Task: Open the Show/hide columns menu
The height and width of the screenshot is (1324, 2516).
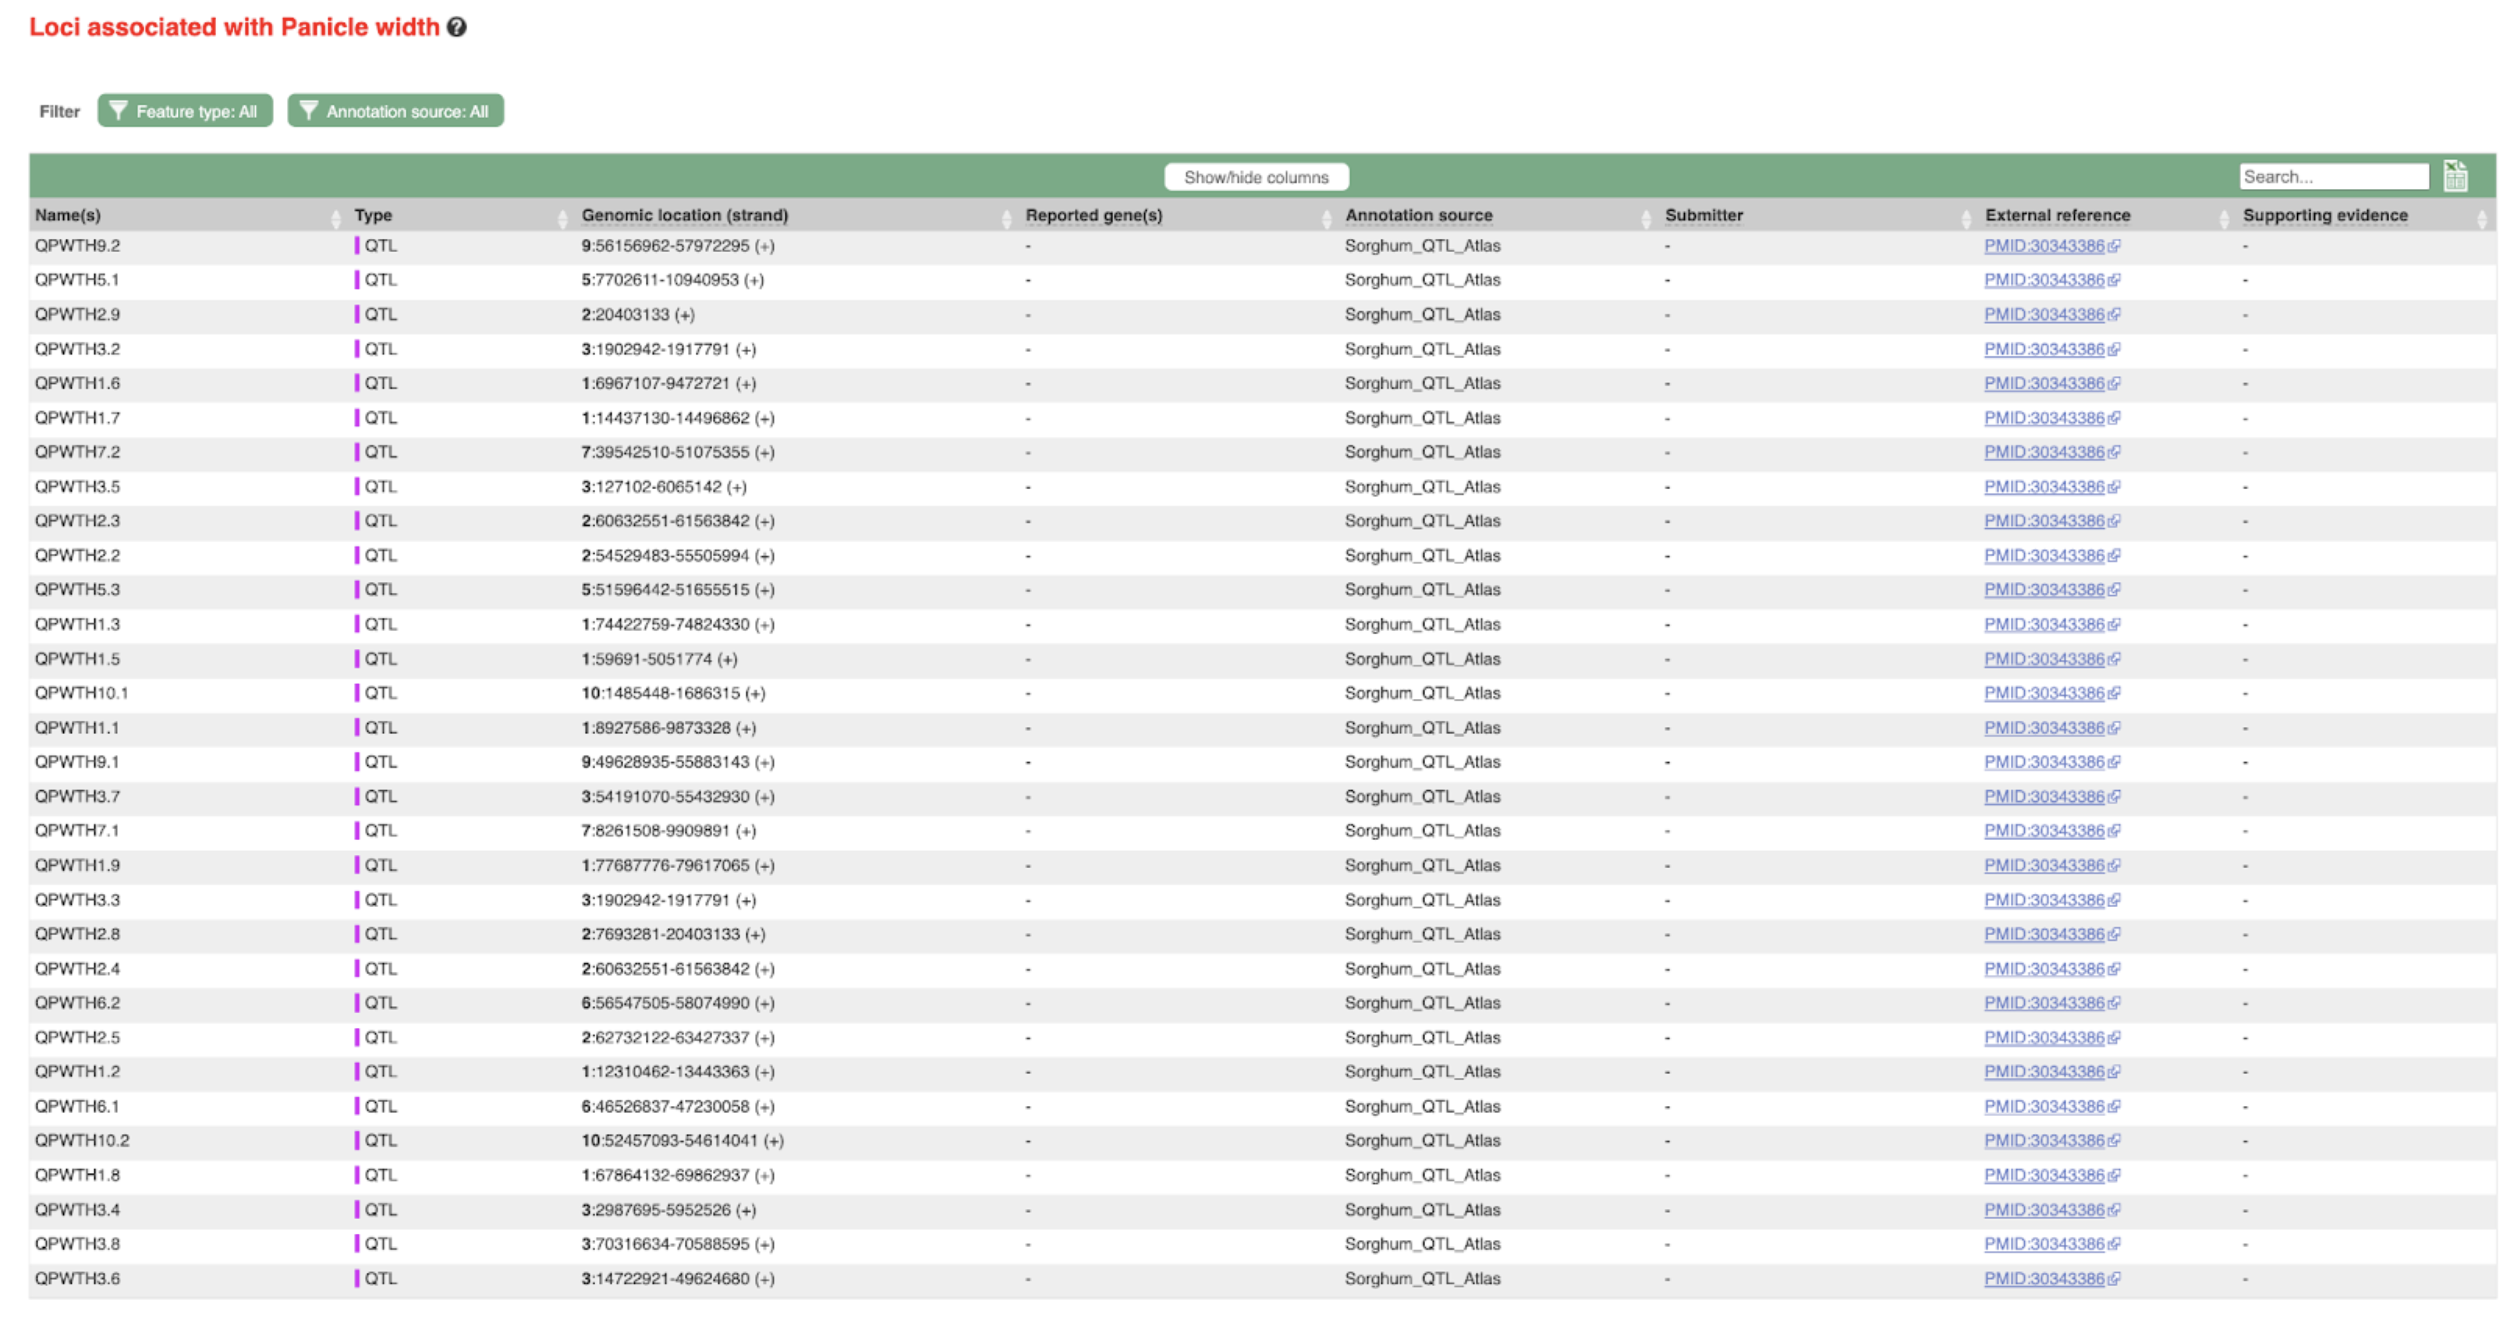Action: click(1255, 177)
